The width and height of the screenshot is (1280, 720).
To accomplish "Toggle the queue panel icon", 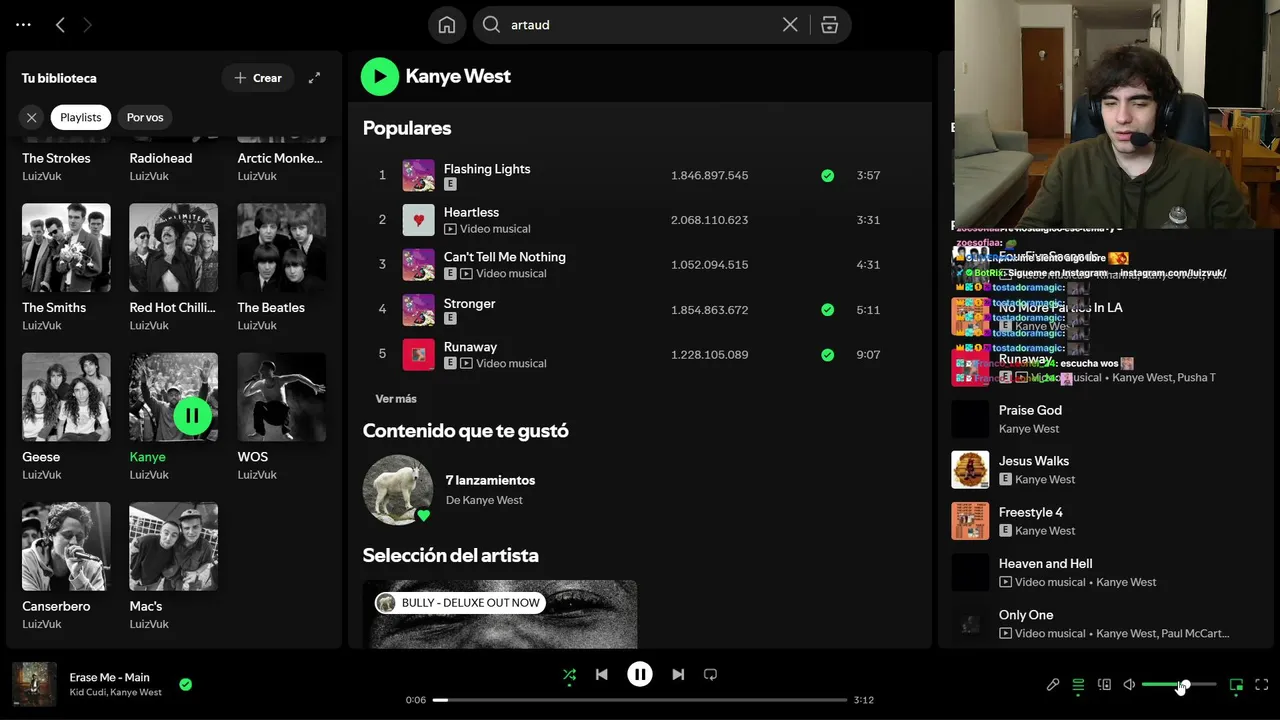I will tap(1078, 685).
